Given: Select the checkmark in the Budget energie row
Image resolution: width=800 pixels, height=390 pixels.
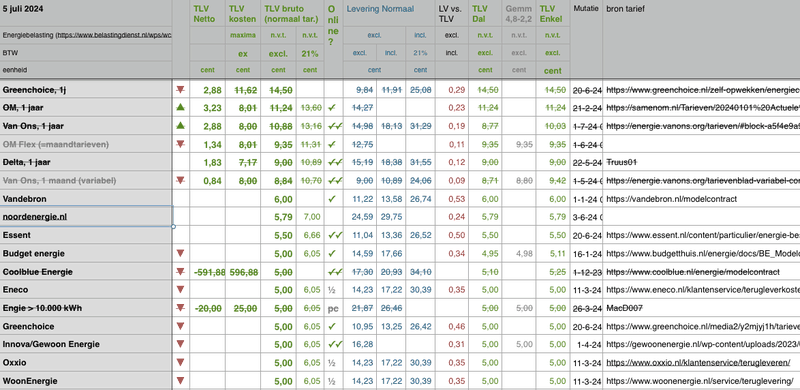Looking at the screenshot, I should point(332,253).
